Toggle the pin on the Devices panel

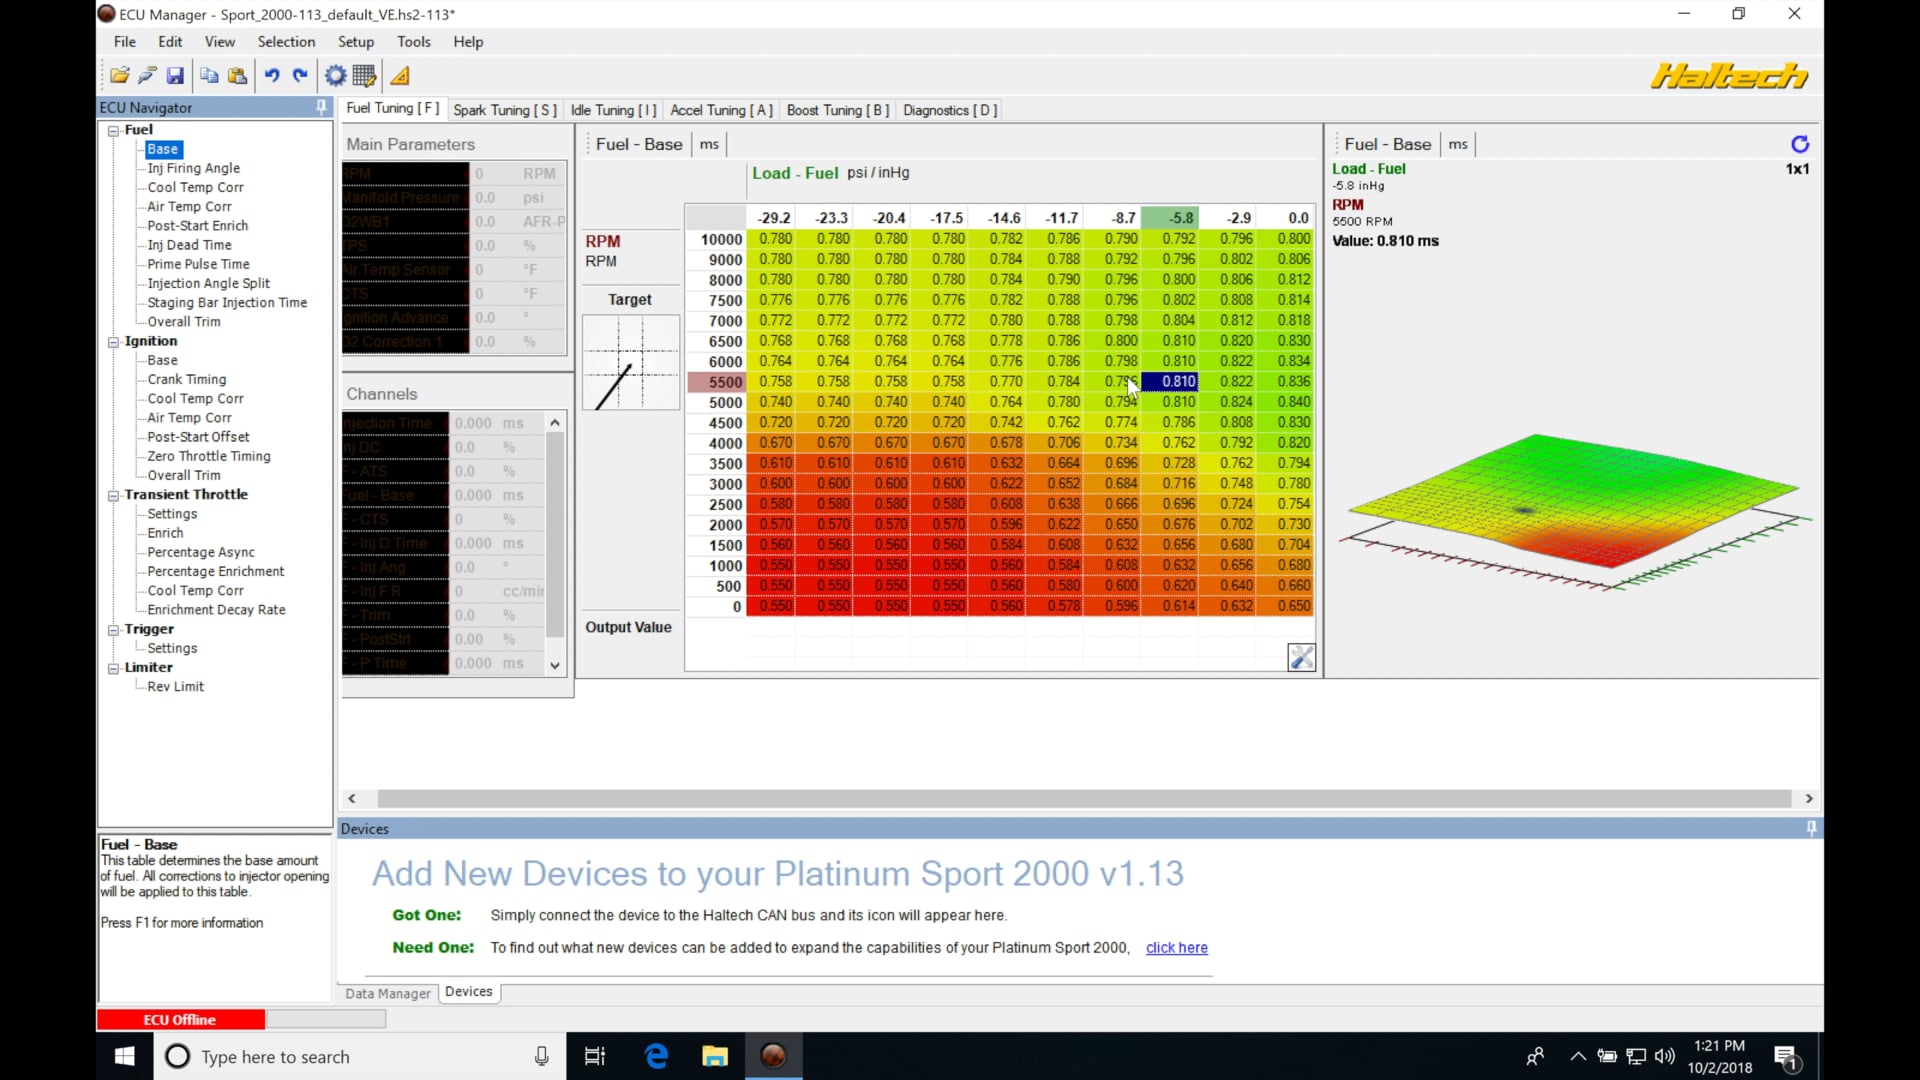[x=1810, y=828]
